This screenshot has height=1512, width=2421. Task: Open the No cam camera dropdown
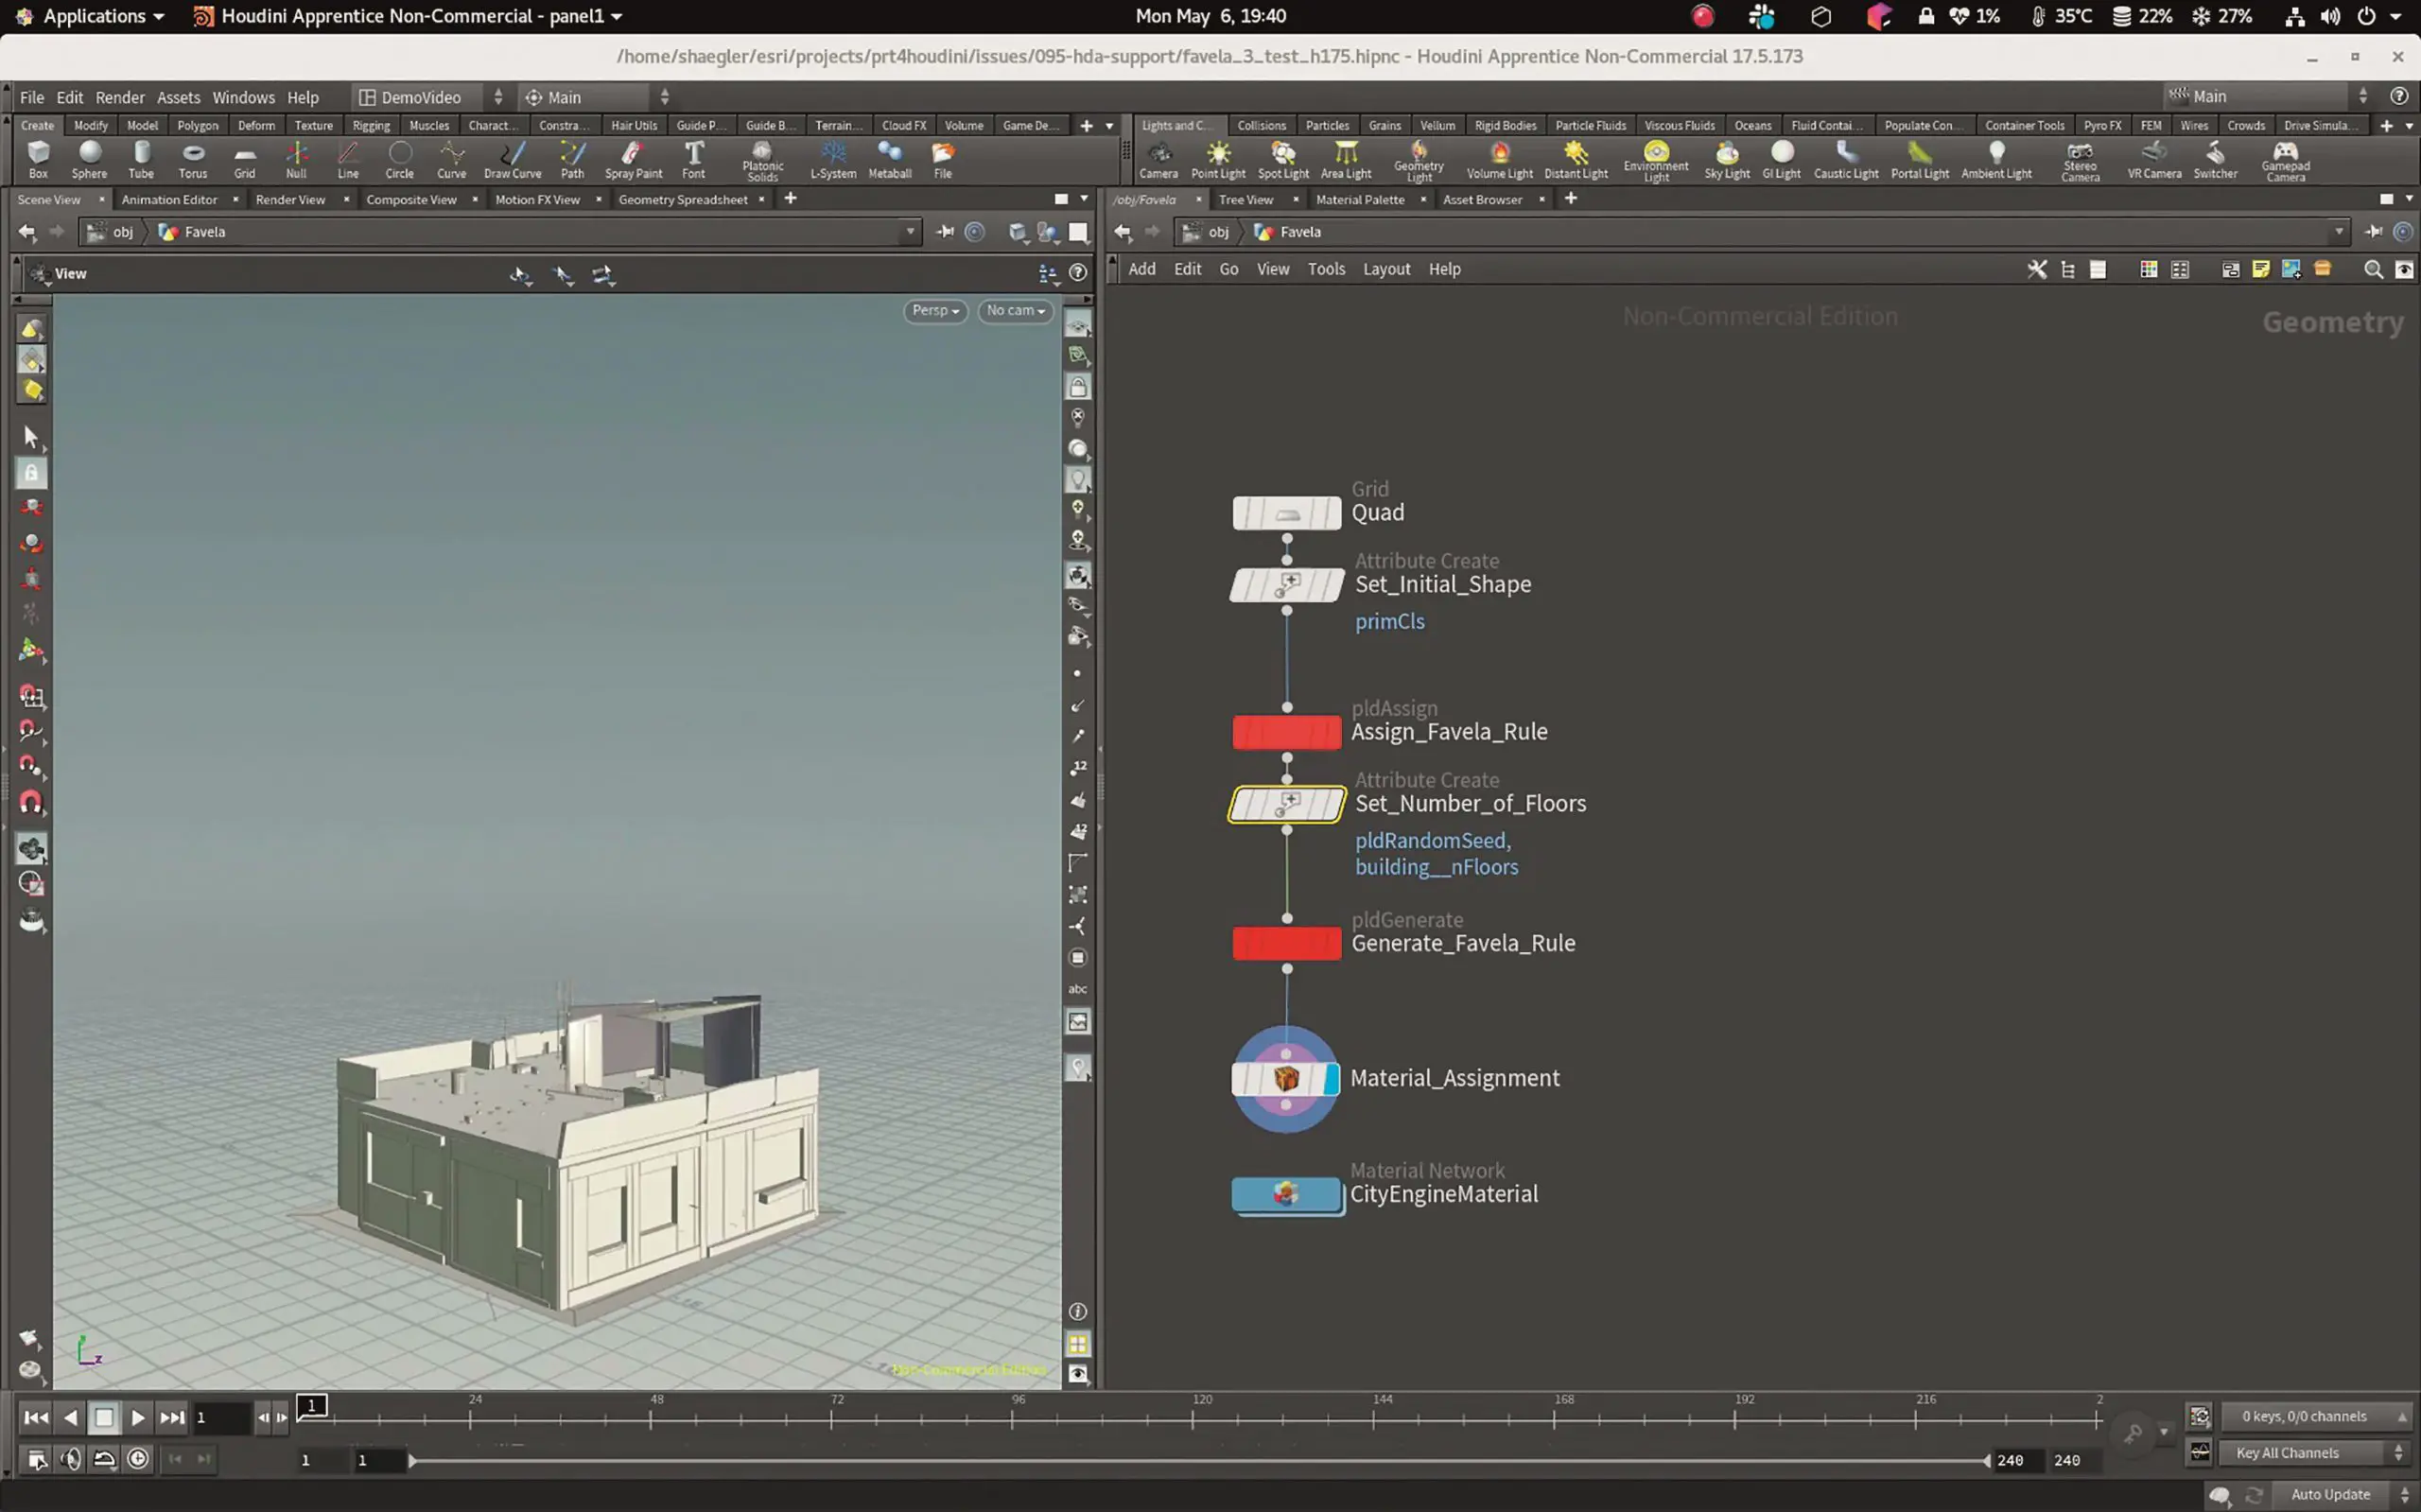1015,311
